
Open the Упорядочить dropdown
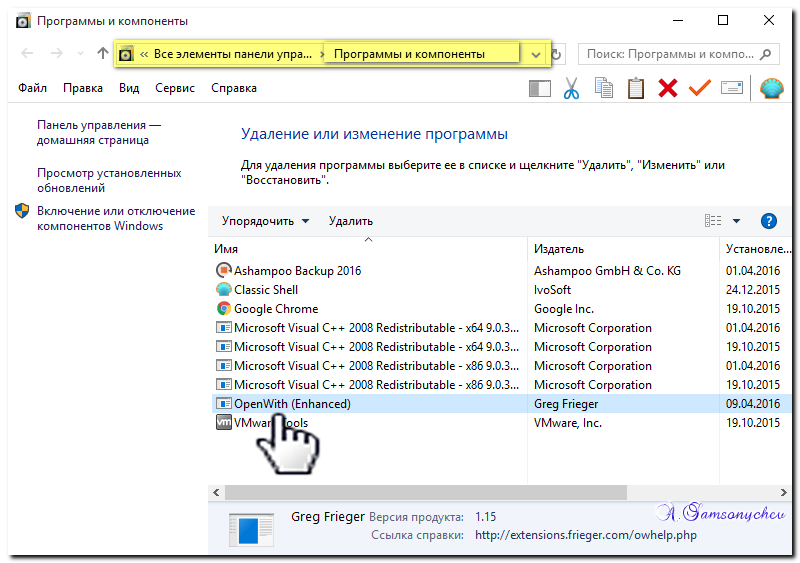pyautogui.click(x=265, y=221)
